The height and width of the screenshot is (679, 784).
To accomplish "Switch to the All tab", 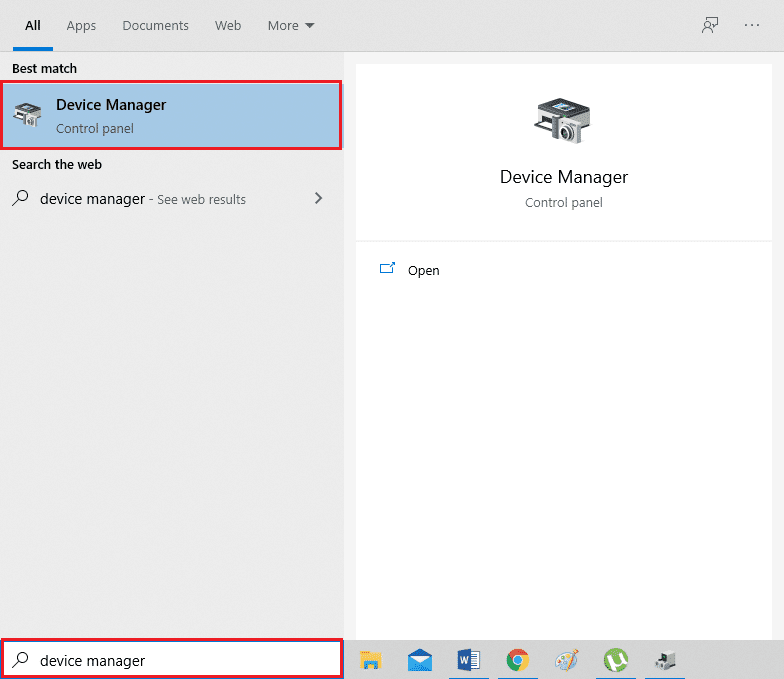I will (x=33, y=26).
